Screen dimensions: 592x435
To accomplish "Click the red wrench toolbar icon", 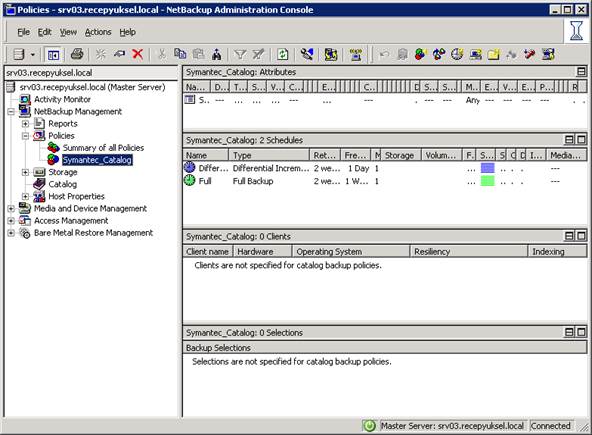I will 530,54.
